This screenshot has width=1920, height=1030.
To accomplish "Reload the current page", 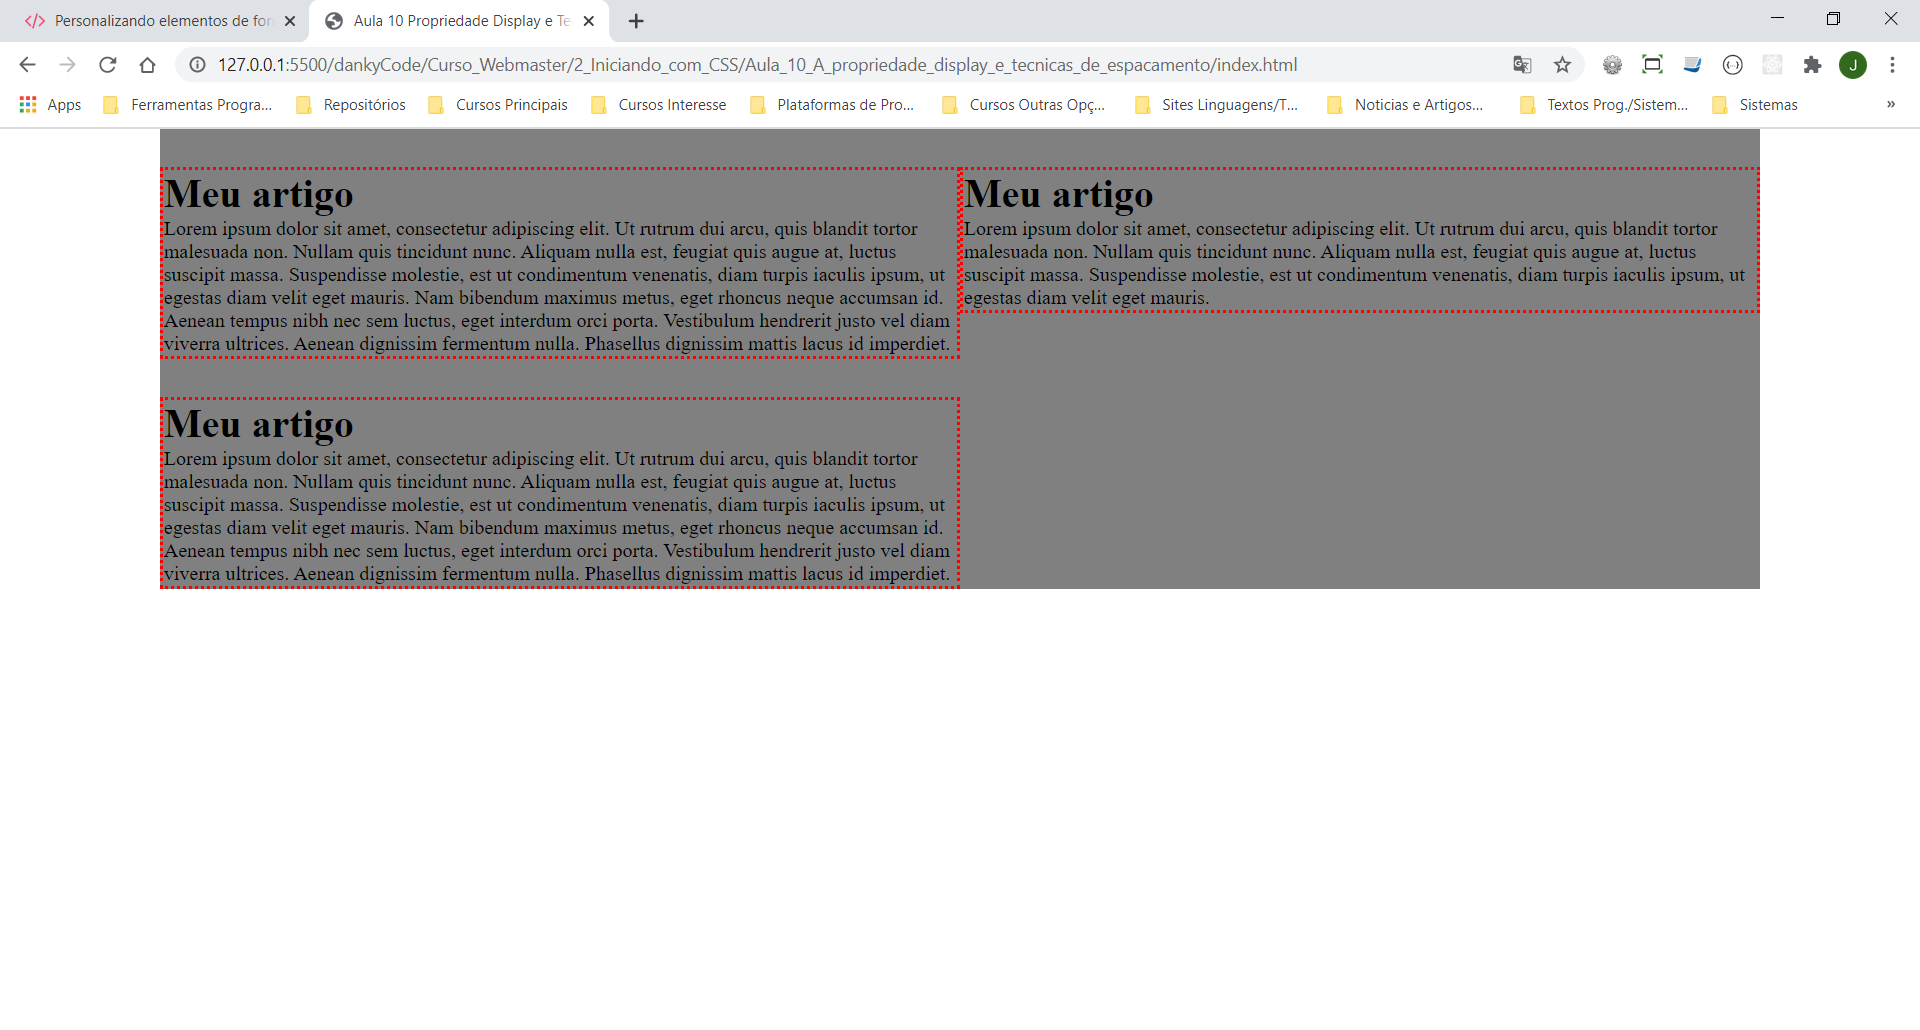I will [x=107, y=65].
